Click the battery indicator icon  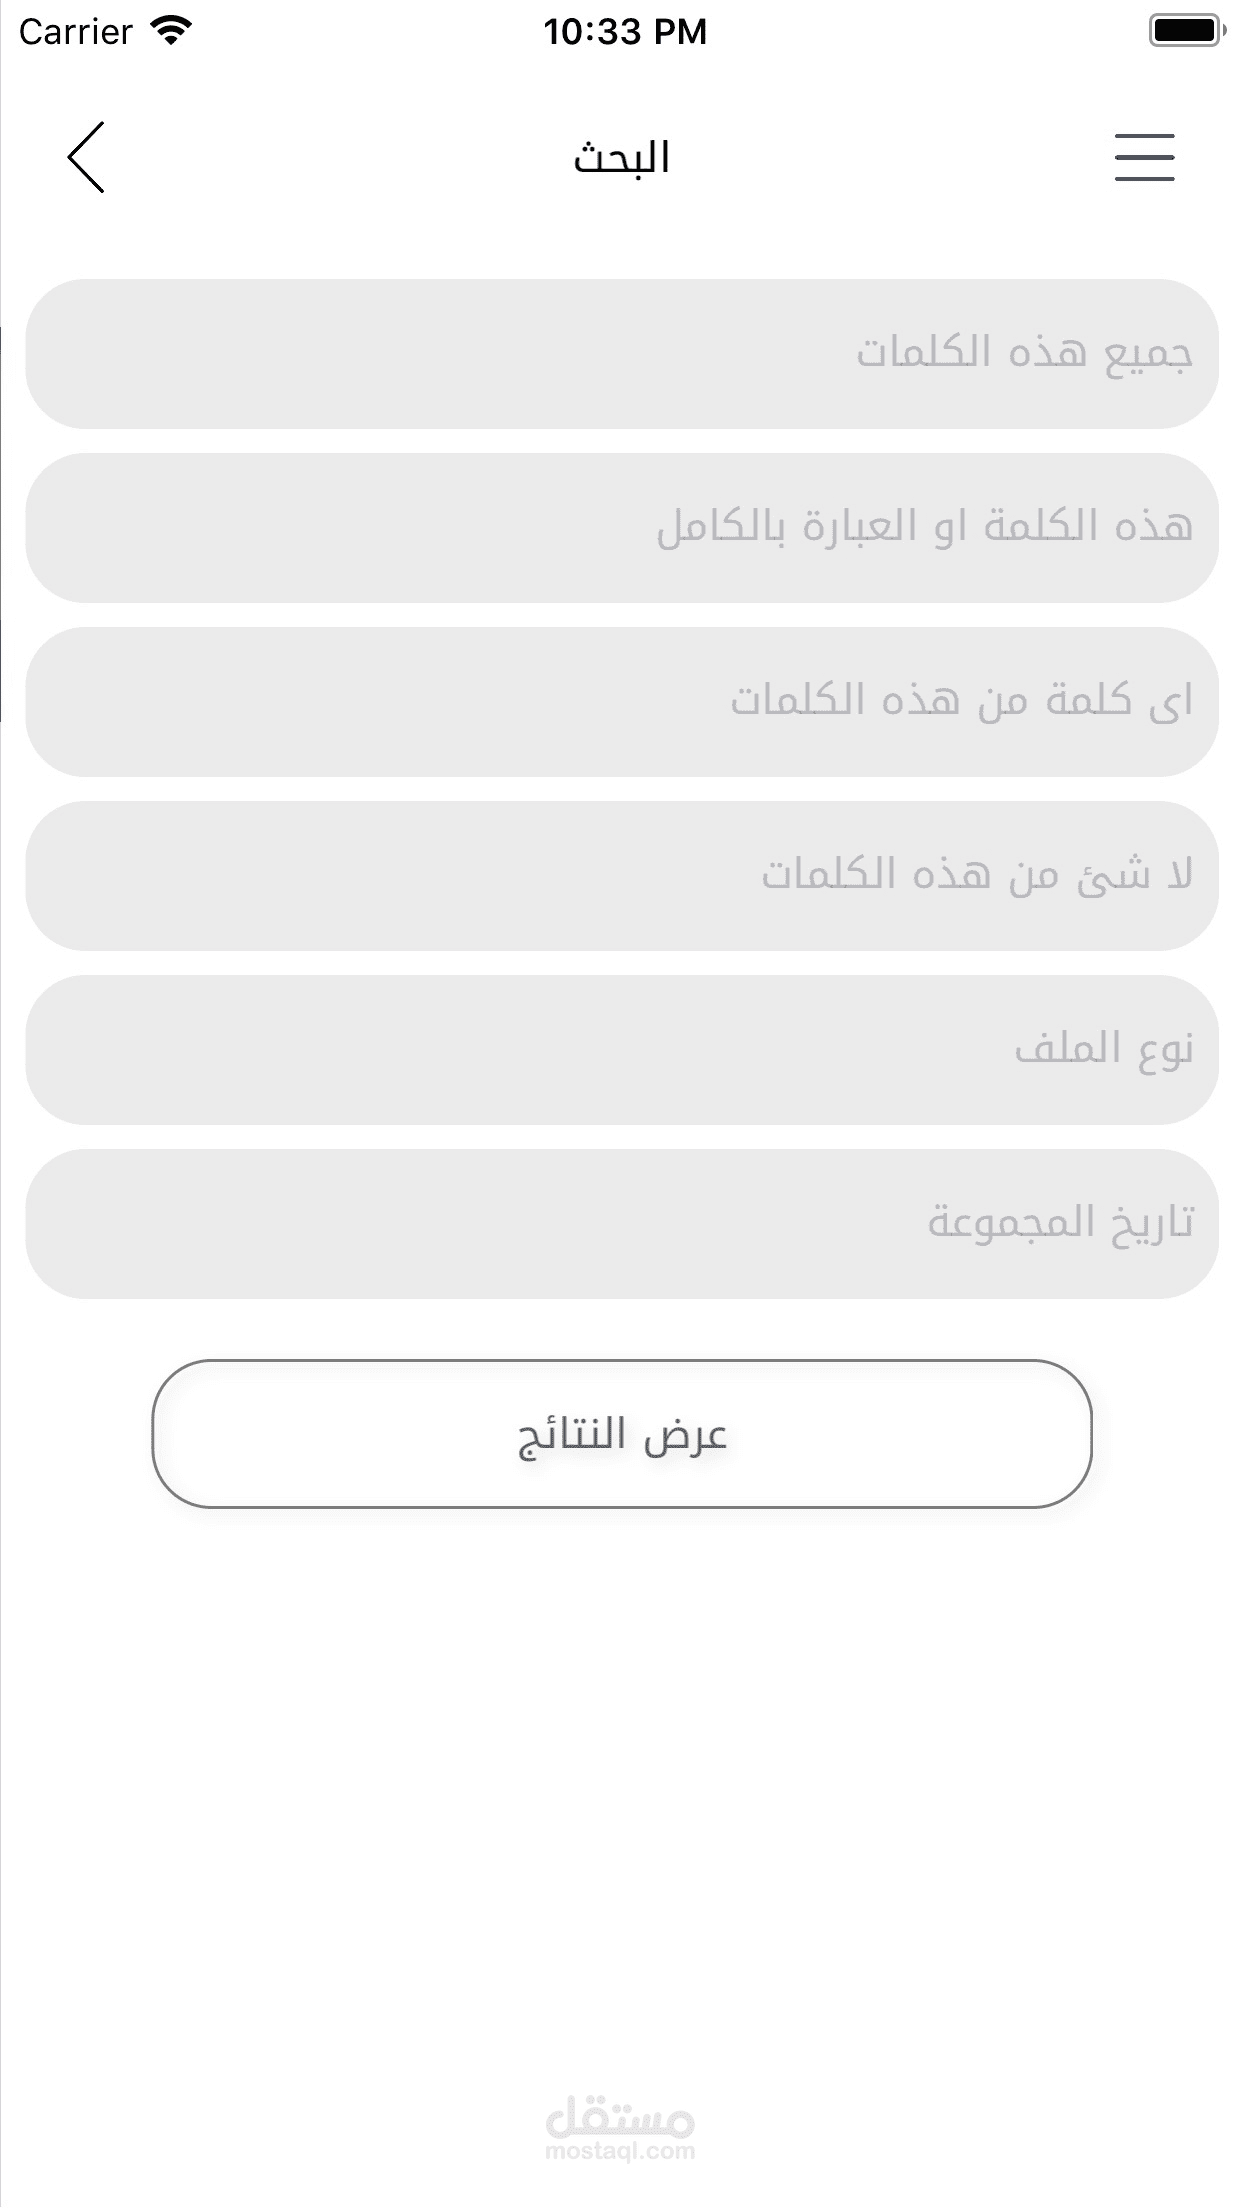(x=1186, y=30)
